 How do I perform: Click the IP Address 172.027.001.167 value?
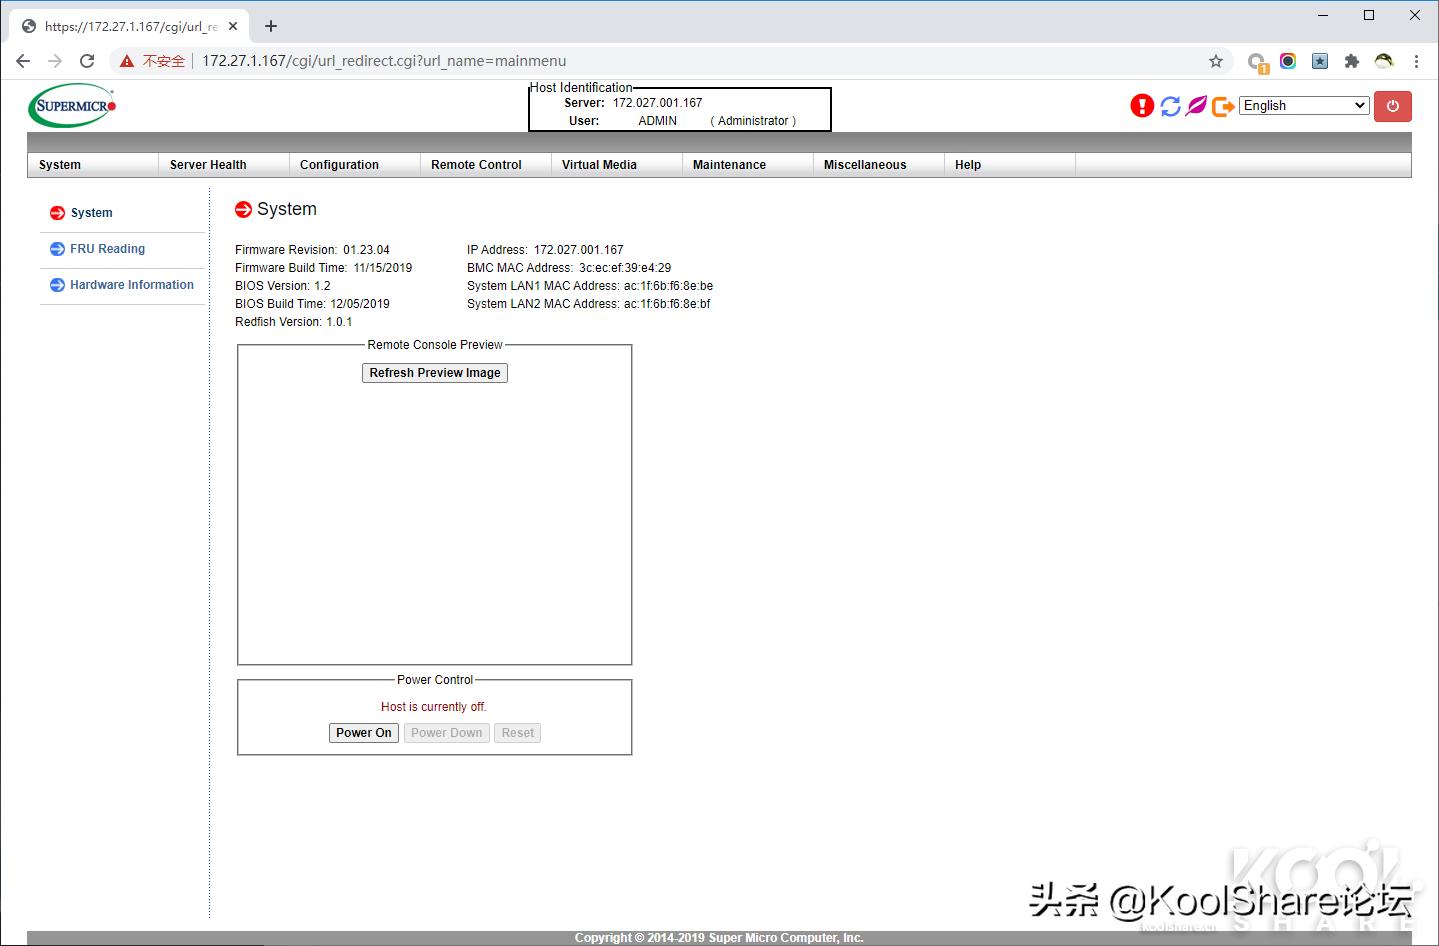(x=578, y=250)
